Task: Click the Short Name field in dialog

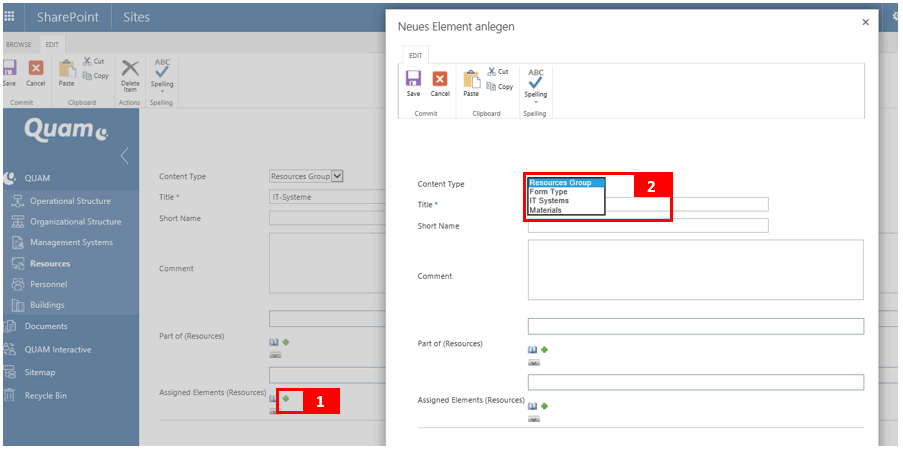Action: point(647,226)
